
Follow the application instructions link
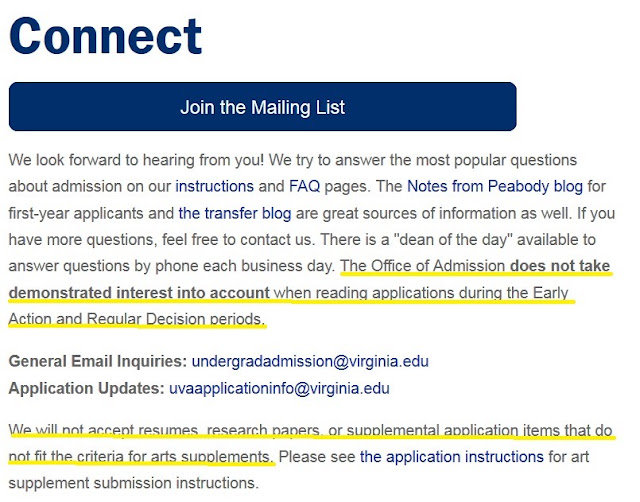click(452, 457)
